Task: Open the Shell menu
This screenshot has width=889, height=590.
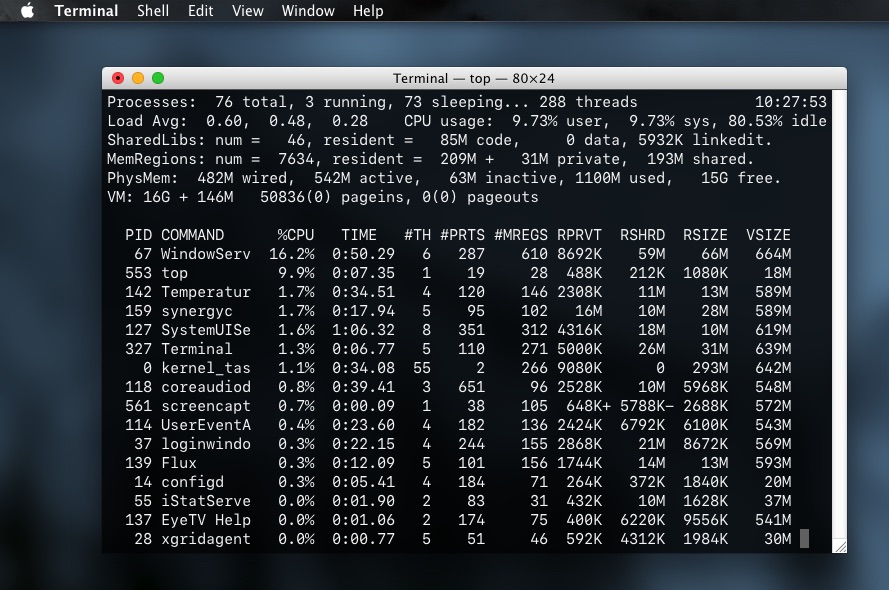Action: 153,11
